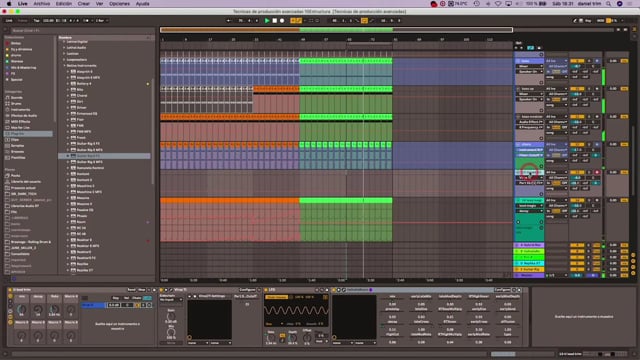
Task: Select the FM8 plug-in
Action: pos(80,126)
